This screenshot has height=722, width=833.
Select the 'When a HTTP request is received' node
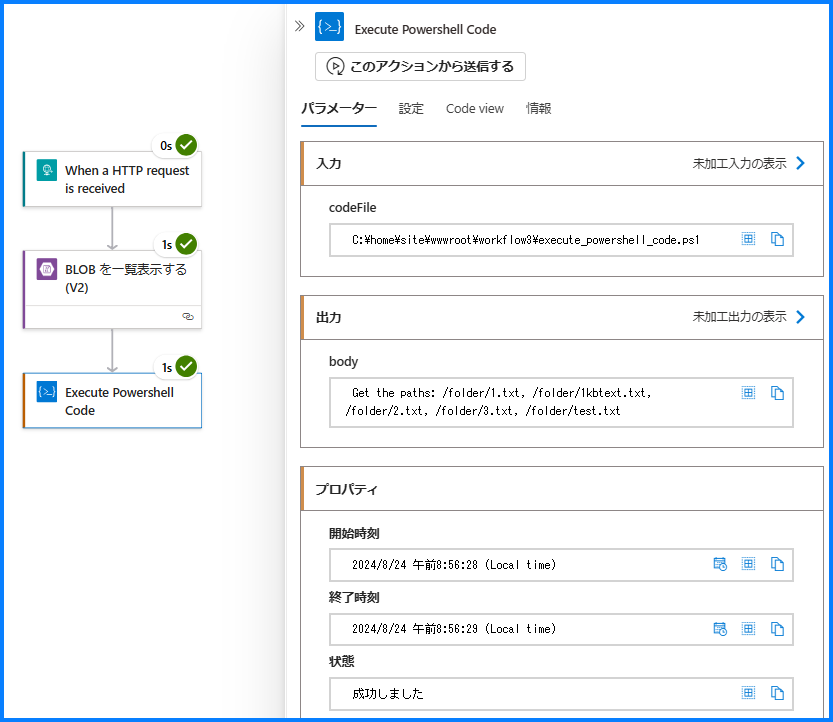[x=112, y=179]
